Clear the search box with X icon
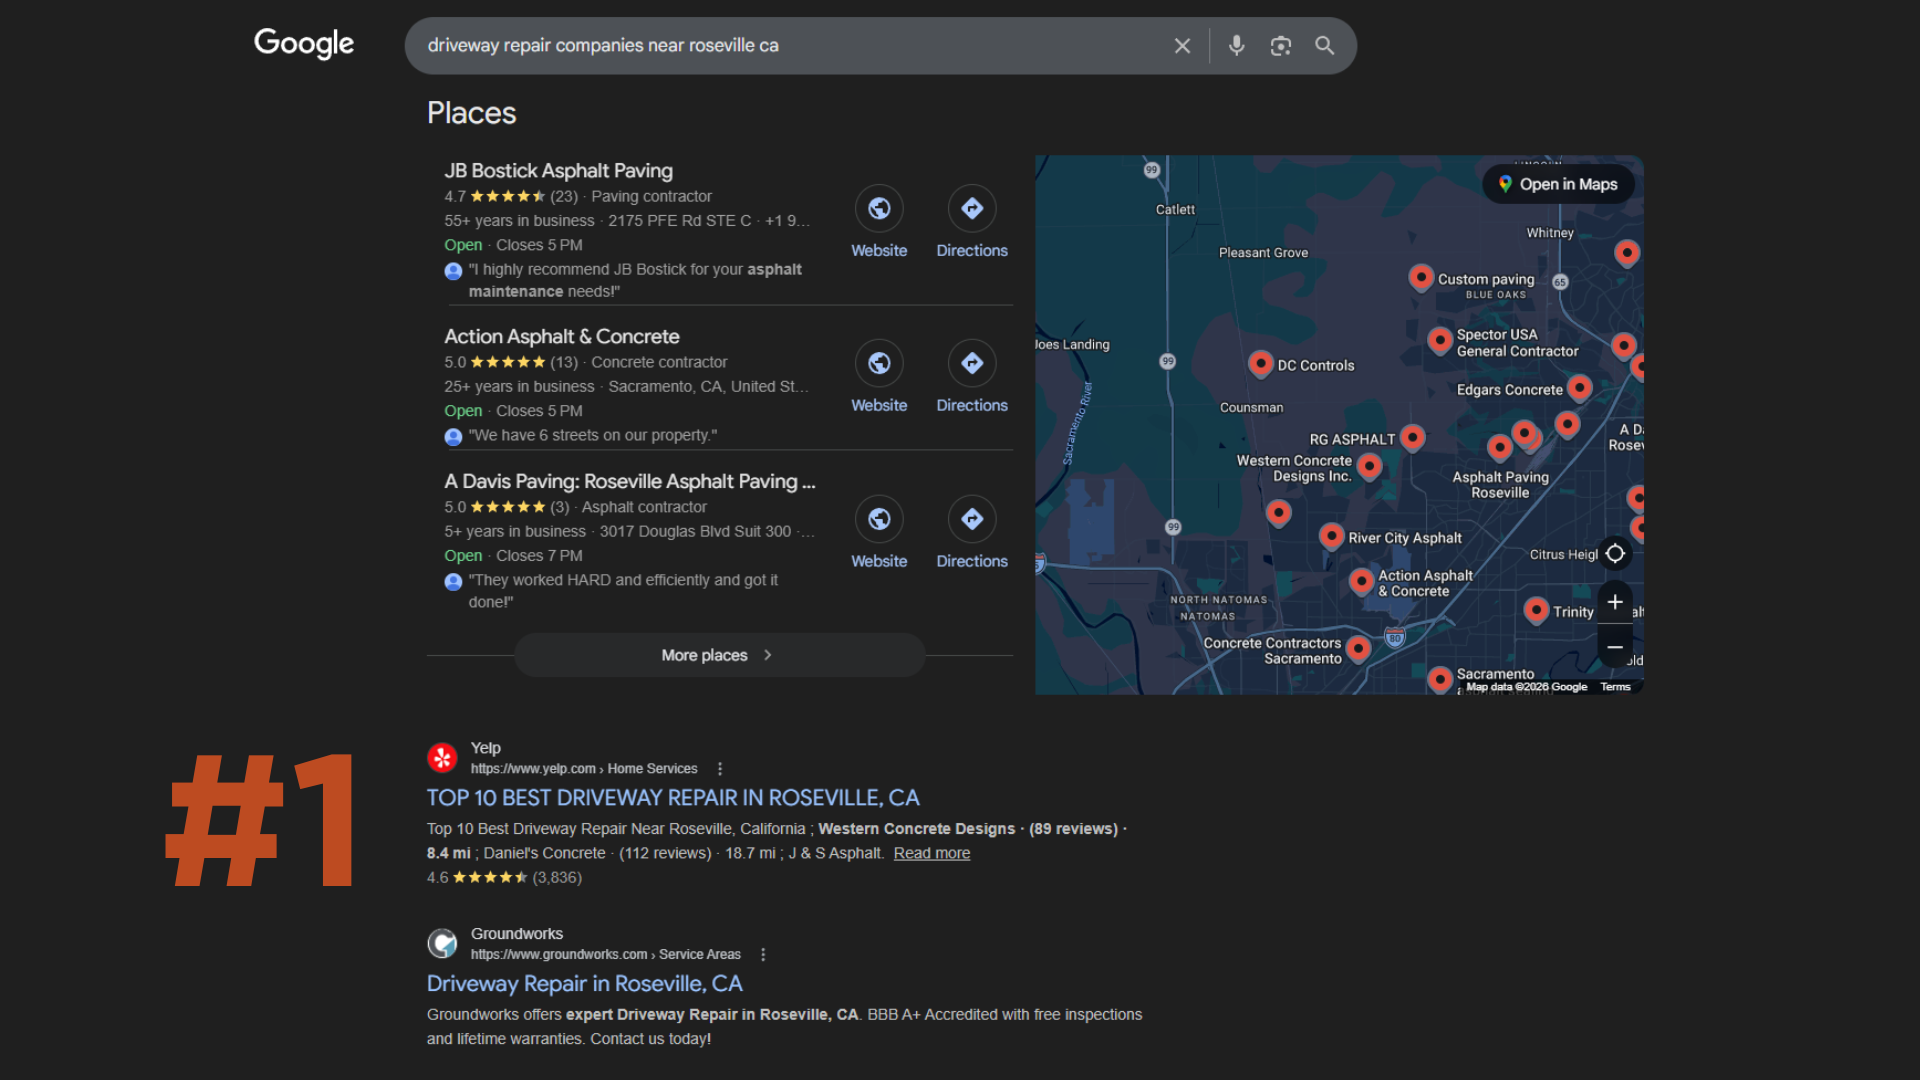This screenshot has width=1920, height=1080. pyautogui.click(x=1182, y=46)
